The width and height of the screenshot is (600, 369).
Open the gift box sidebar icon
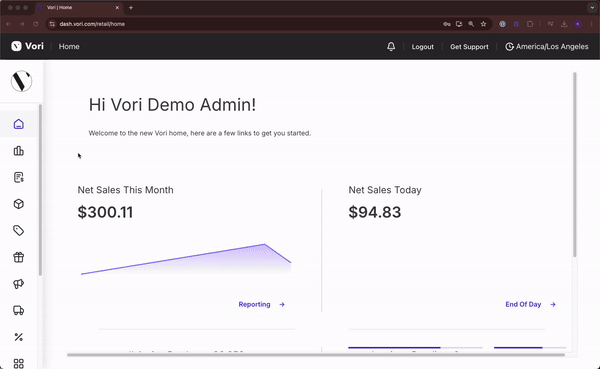(18, 257)
